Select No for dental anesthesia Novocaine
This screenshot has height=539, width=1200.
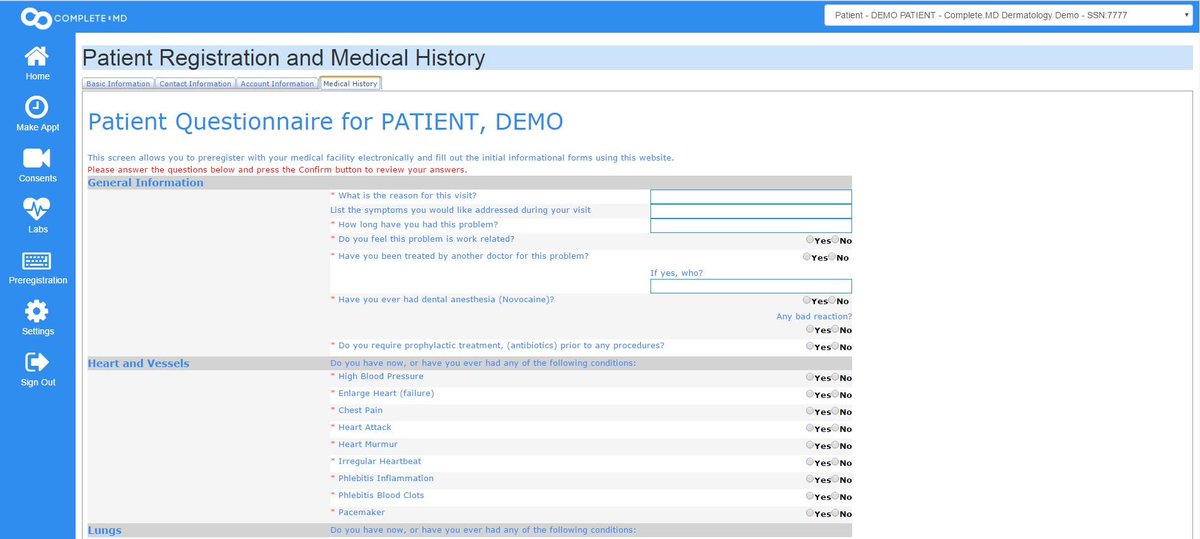(x=832, y=300)
